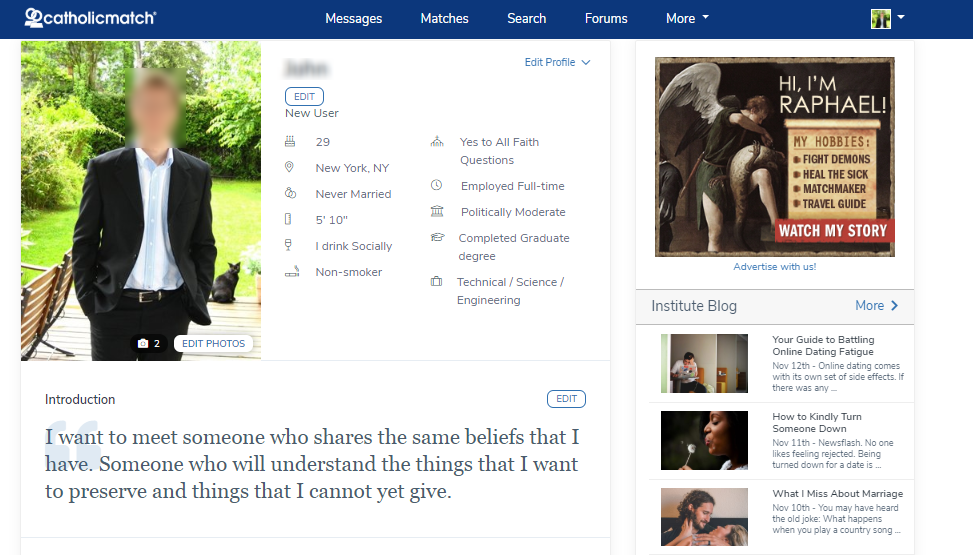Click the graduation cap education icon

point(436,238)
